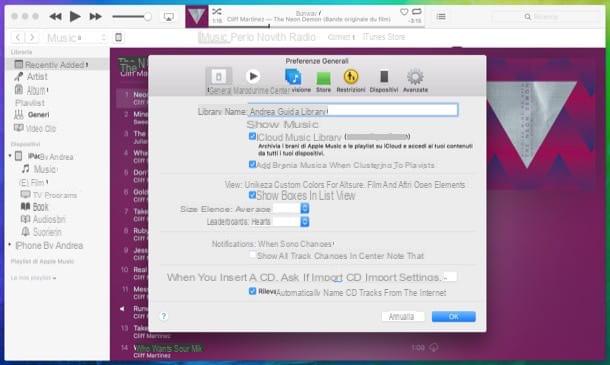Toggle automatically name CD tracks checkbox
Image resolution: width=610 pixels, height=365 pixels.
(x=252, y=291)
